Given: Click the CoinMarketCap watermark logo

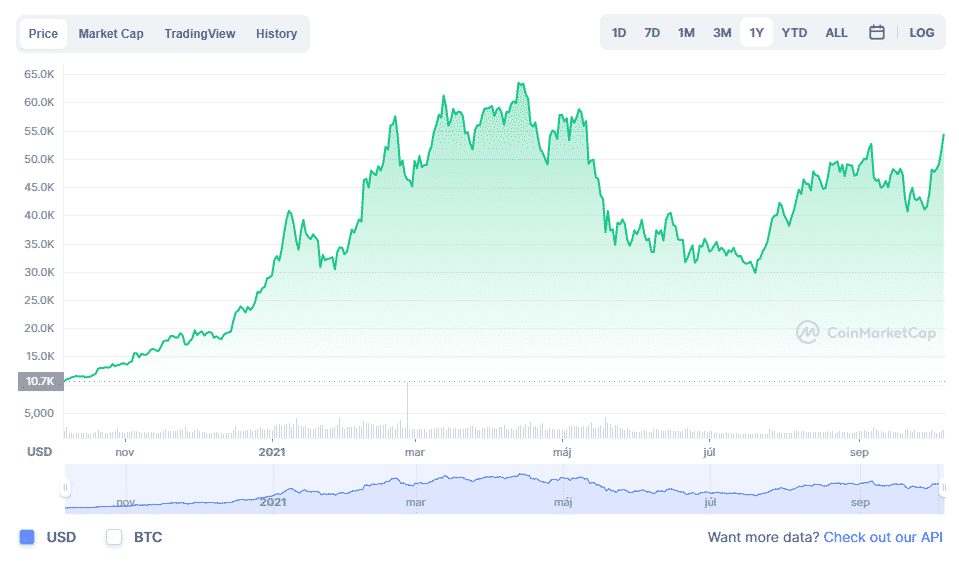Looking at the screenshot, I should click(866, 332).
